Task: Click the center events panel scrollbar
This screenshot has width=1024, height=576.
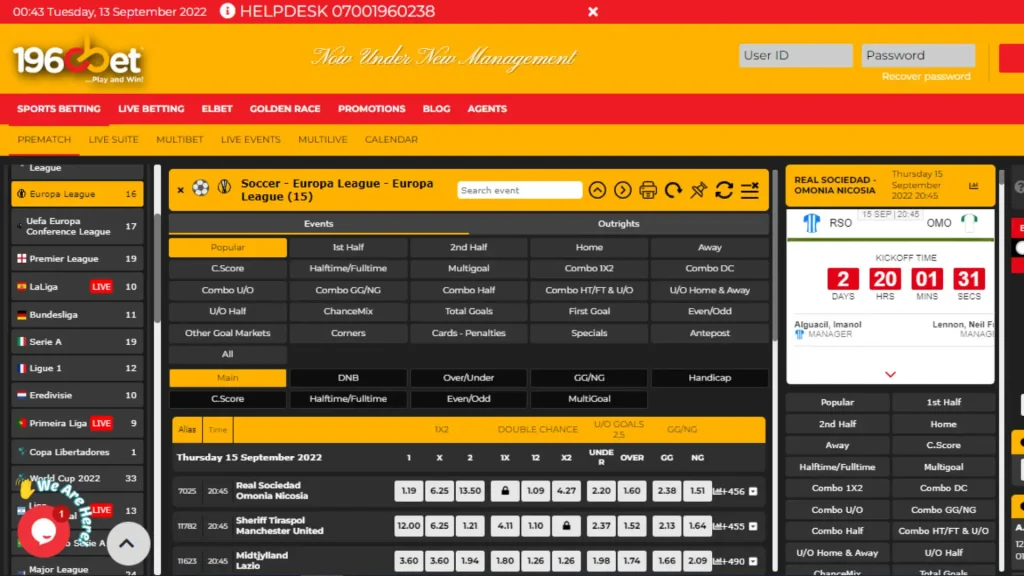Action: click(775, 255)
